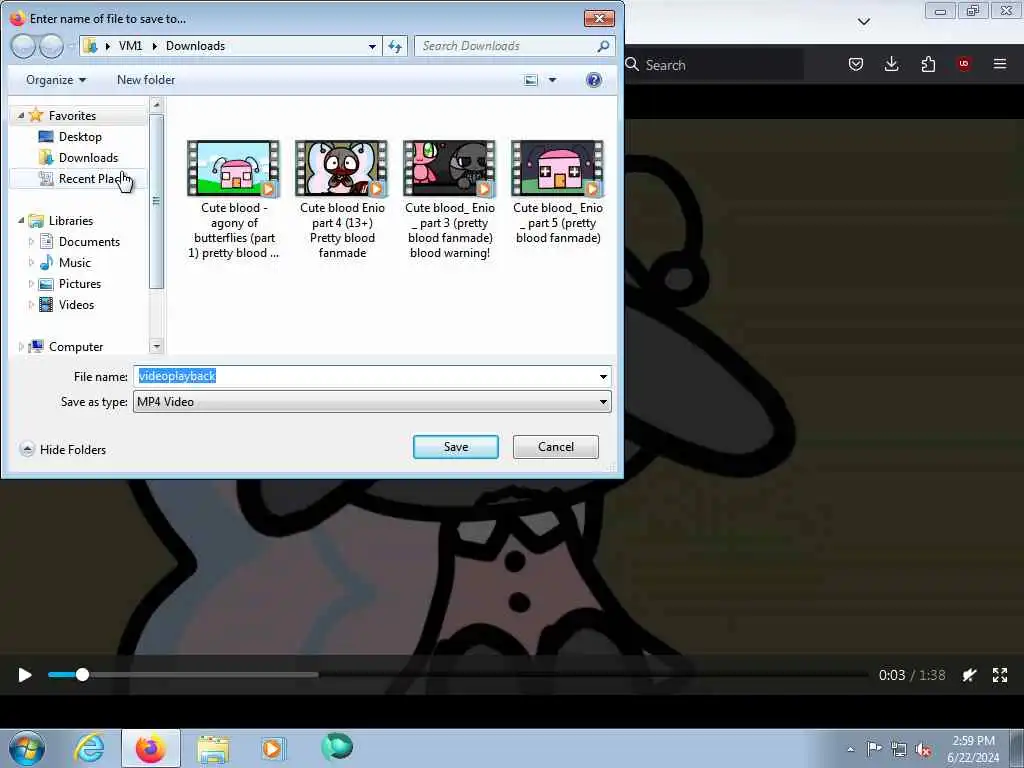Open the Firefox Extensions puzzle icon

coord(928,64)
